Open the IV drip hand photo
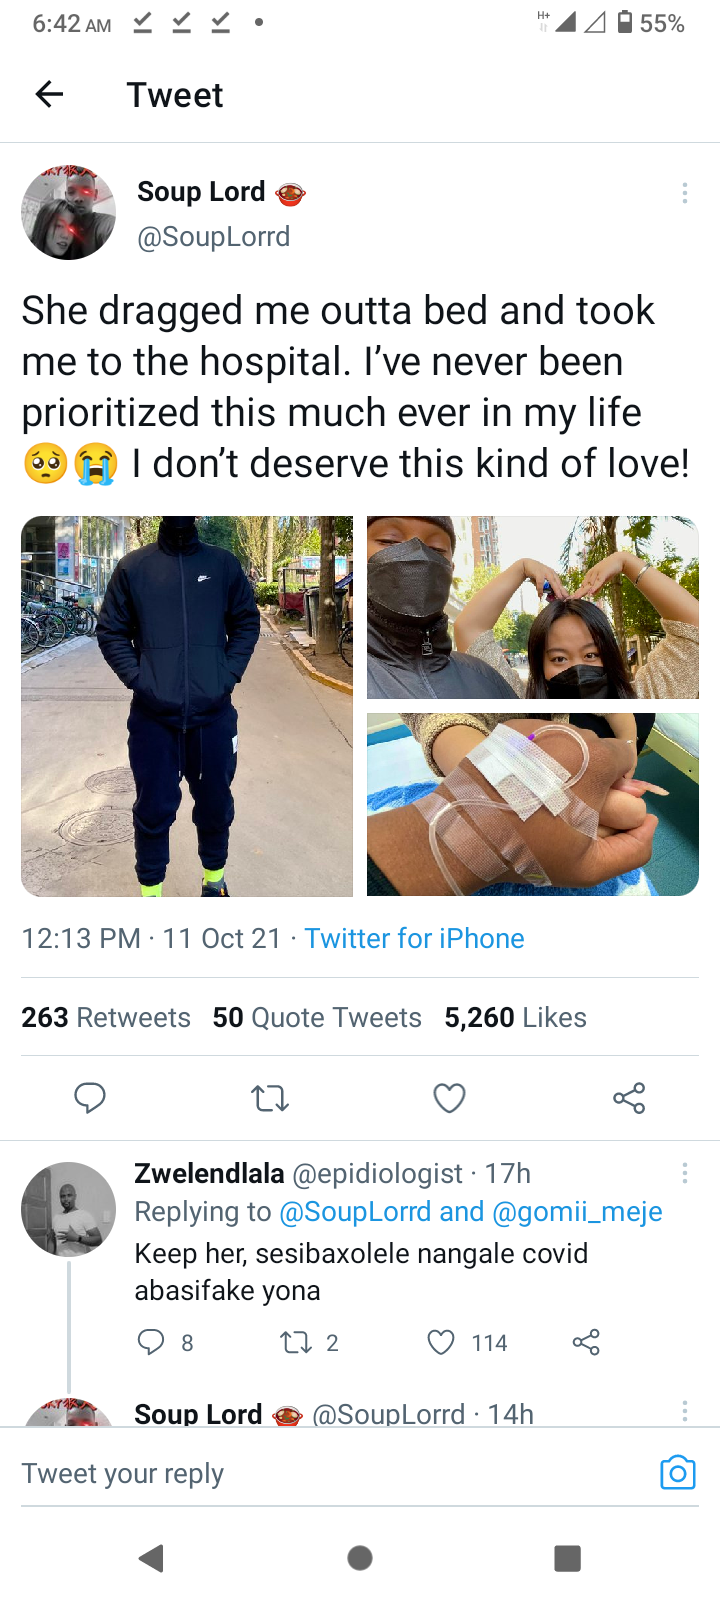The height and width of the screenshot is (1600, 720). (x=533, y=804)
